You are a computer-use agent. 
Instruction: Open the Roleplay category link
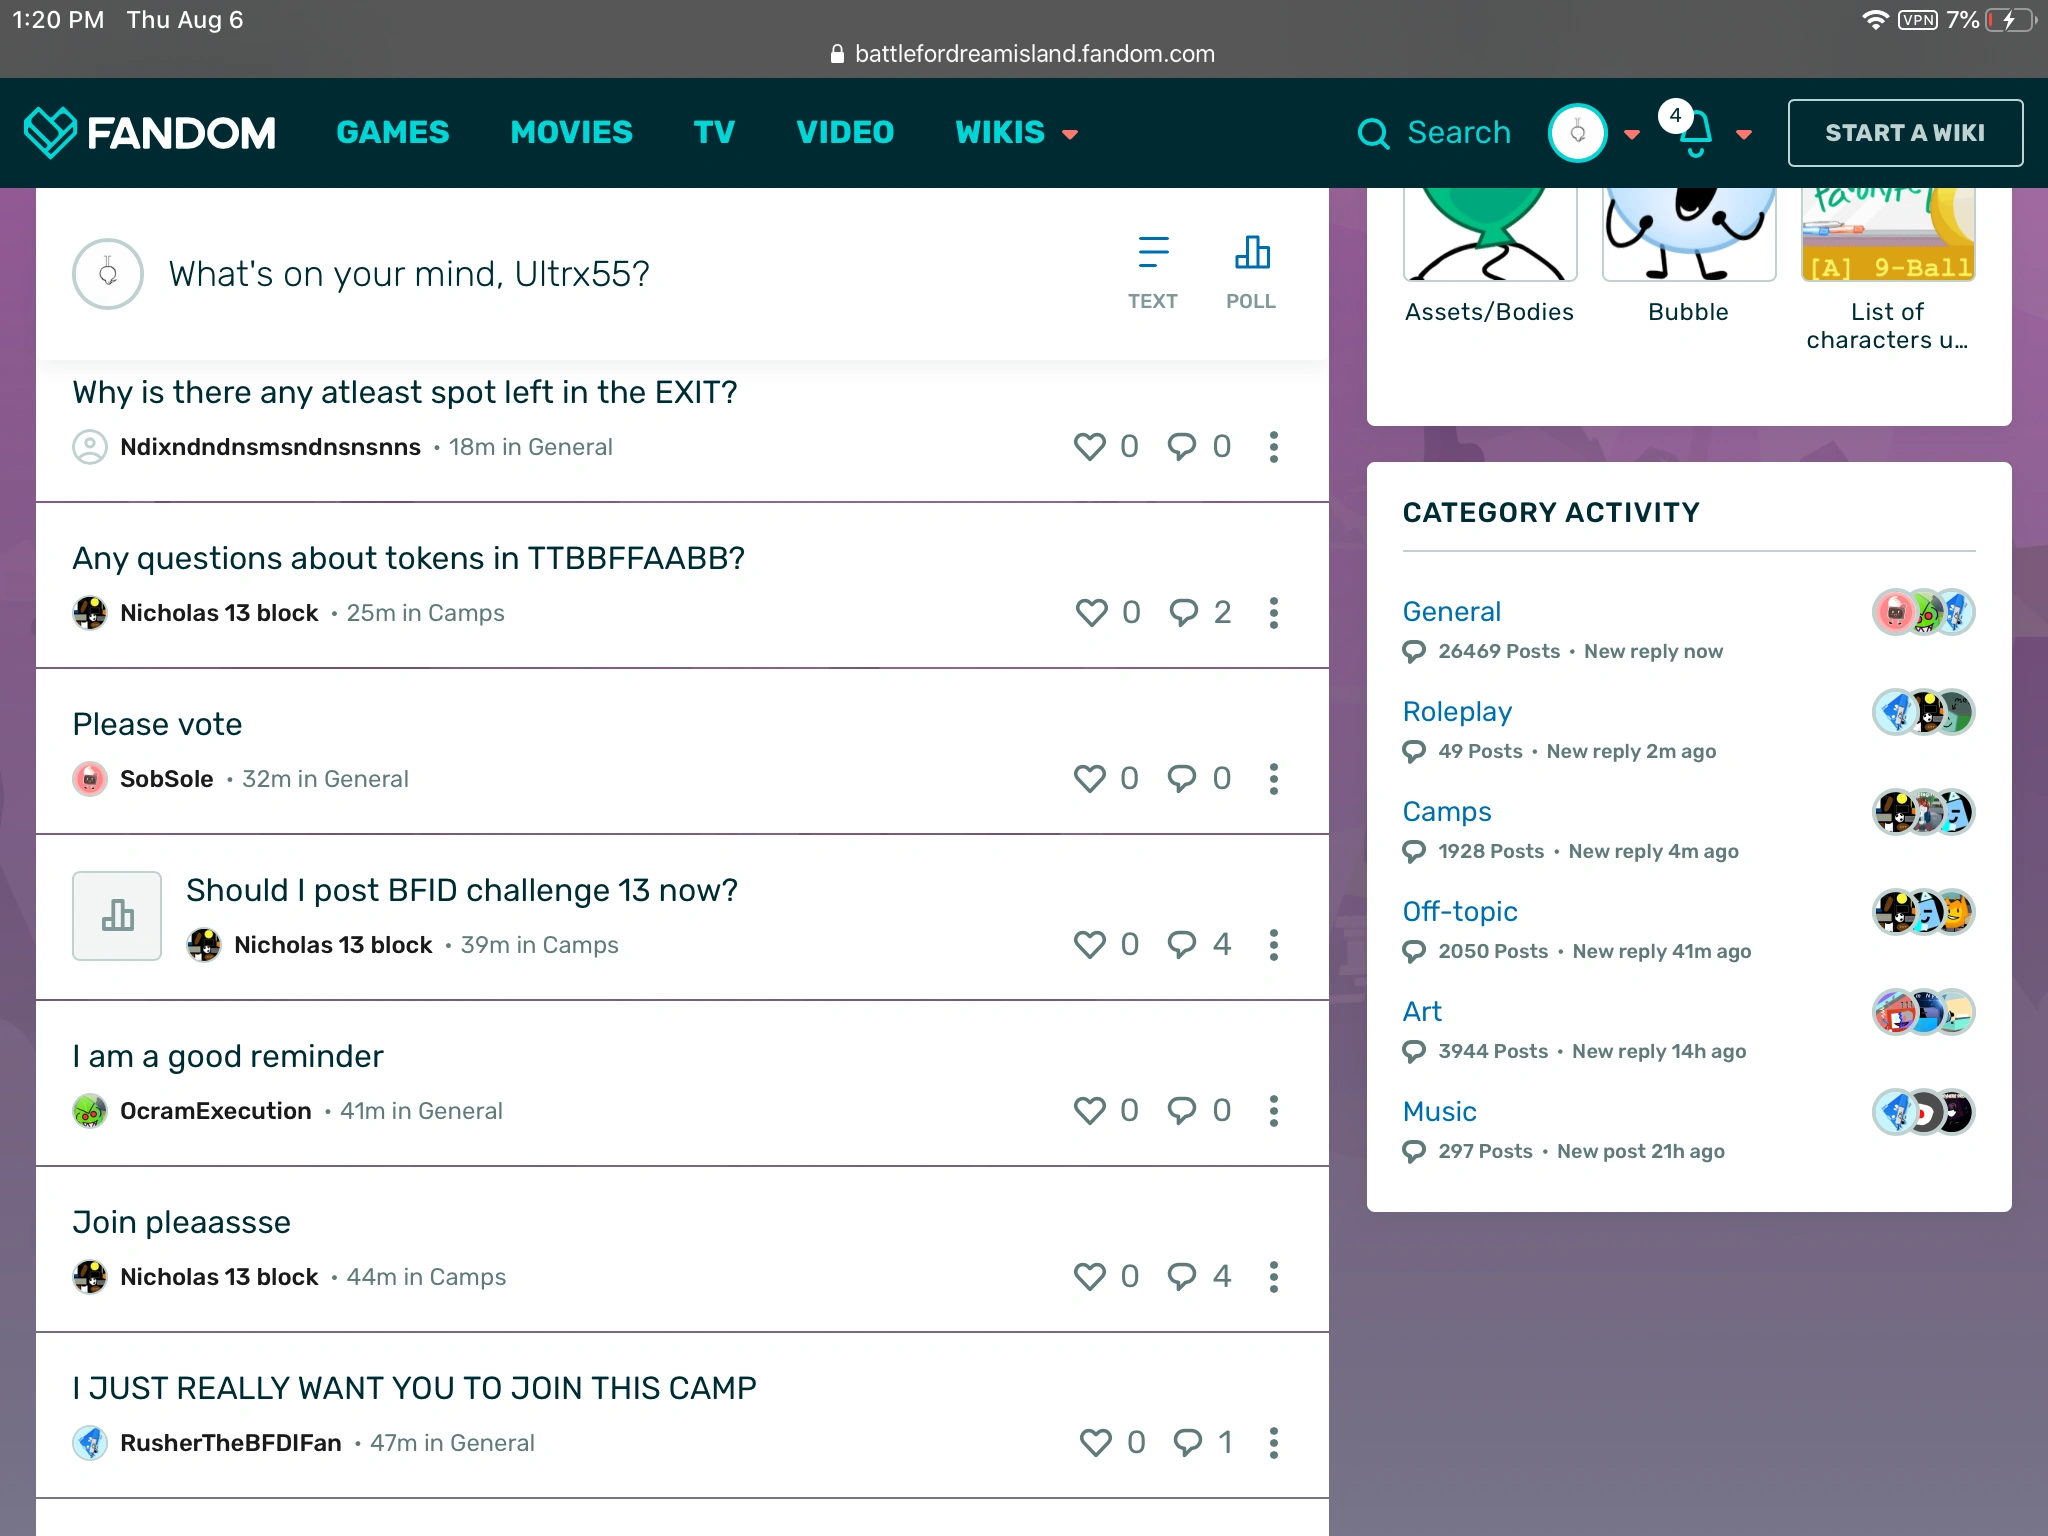(x=1456, y=711)
